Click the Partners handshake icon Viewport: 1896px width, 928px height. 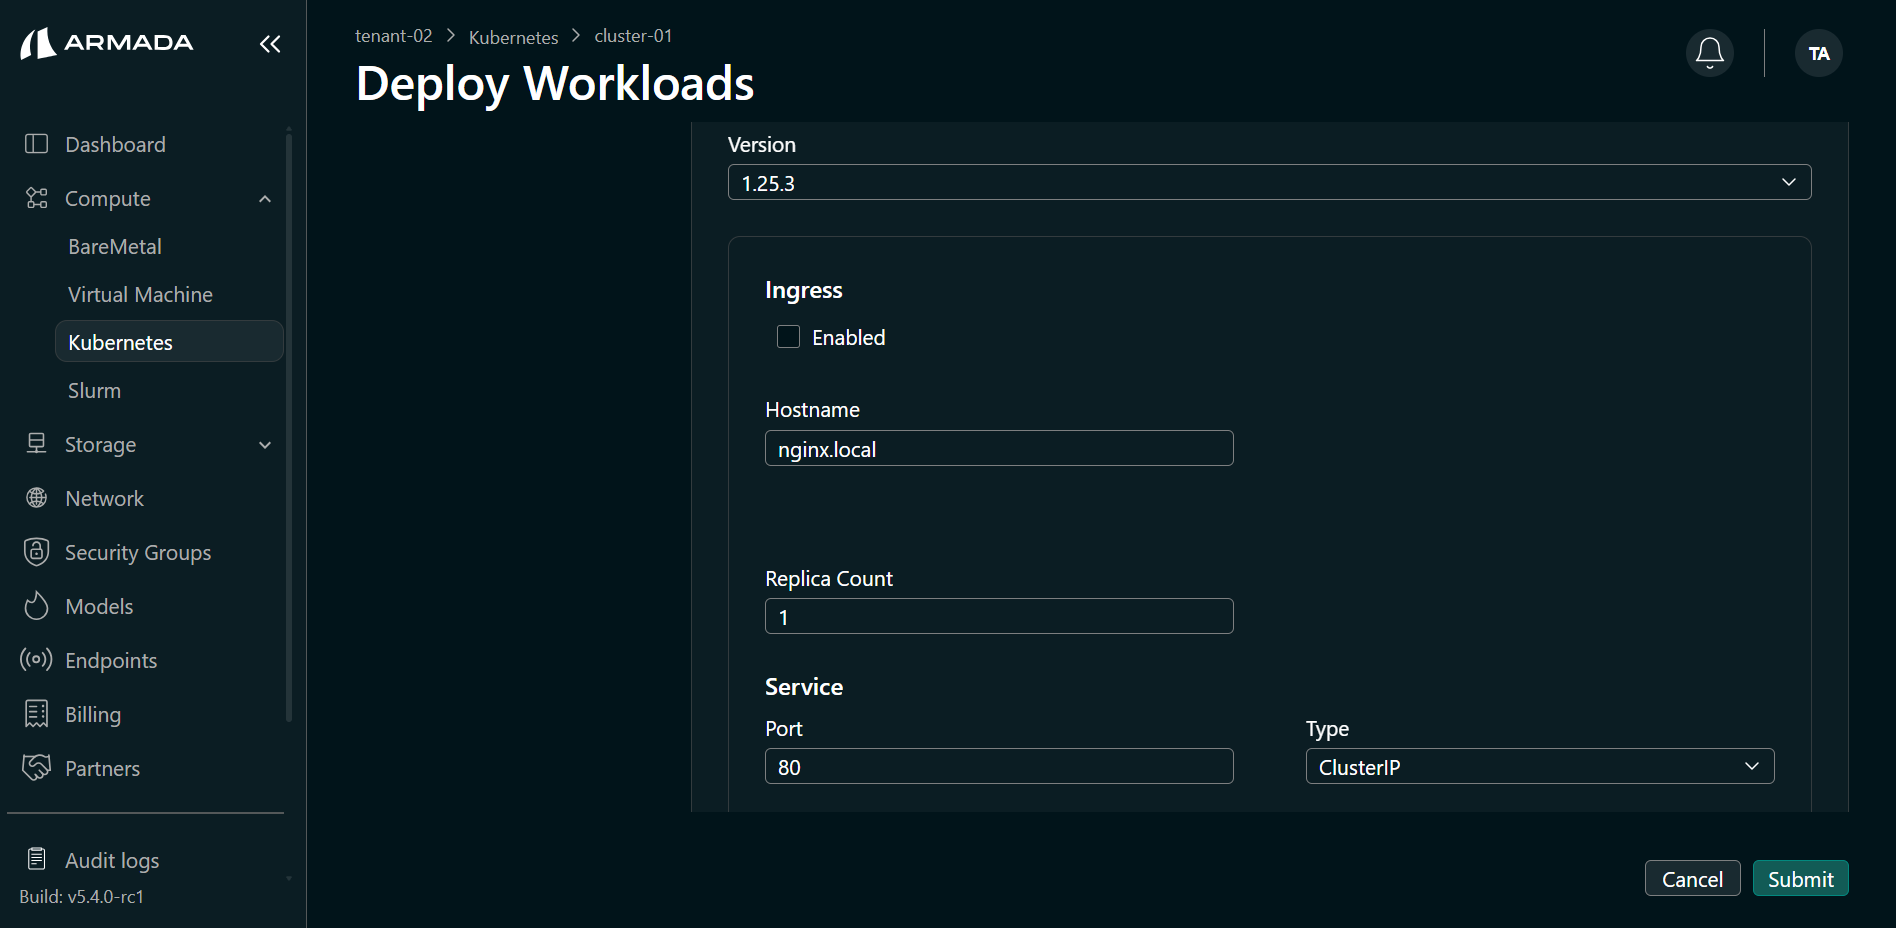[36, 768]
